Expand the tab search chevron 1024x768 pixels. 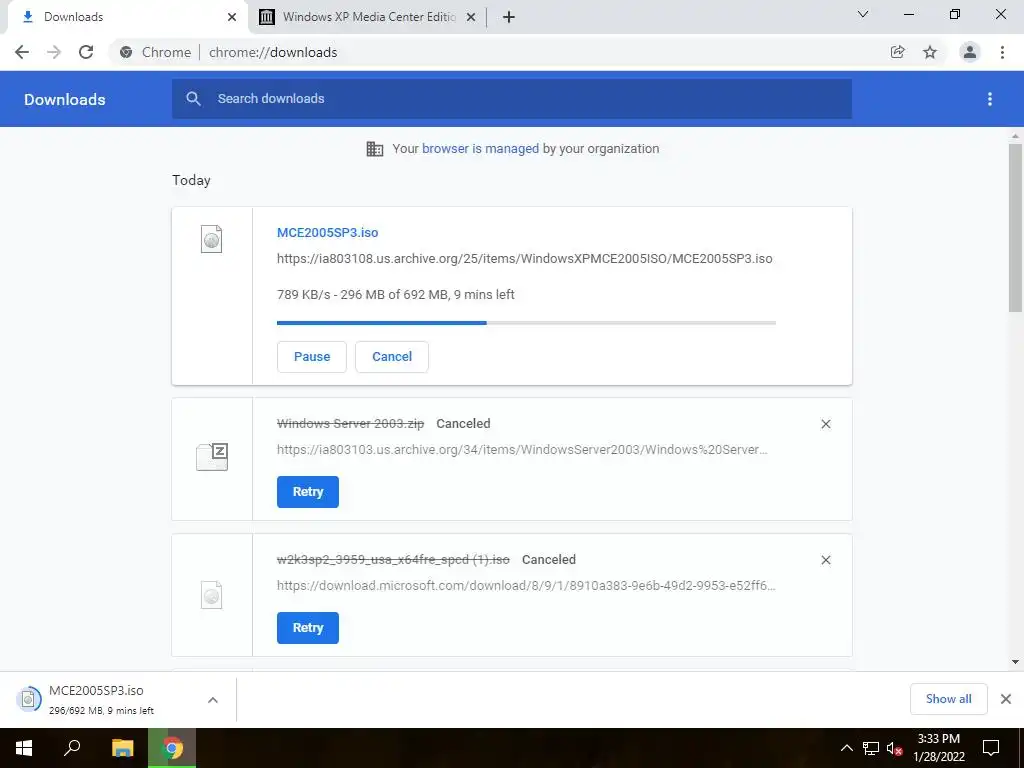pos(863,14)
